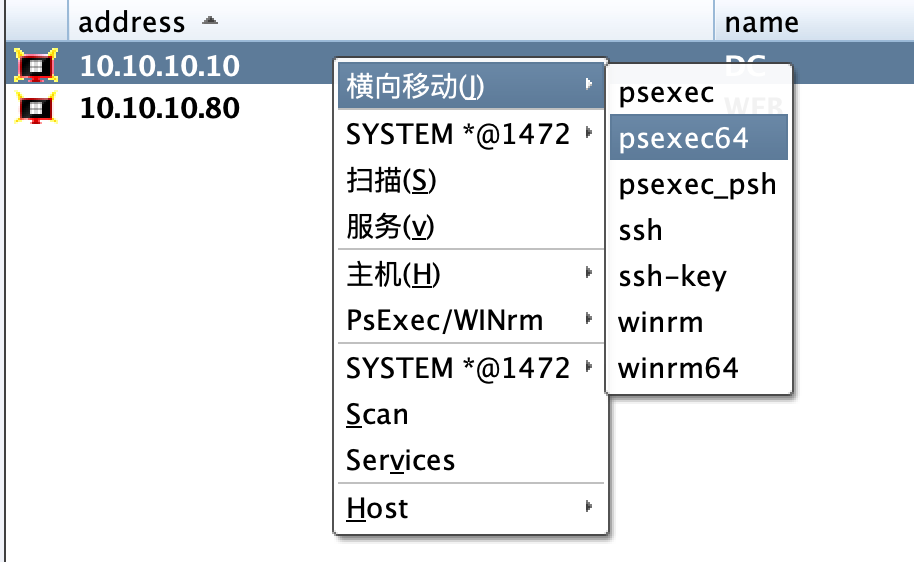
Task: Select the highlighted psexec64 option
Action: (683, 138)
